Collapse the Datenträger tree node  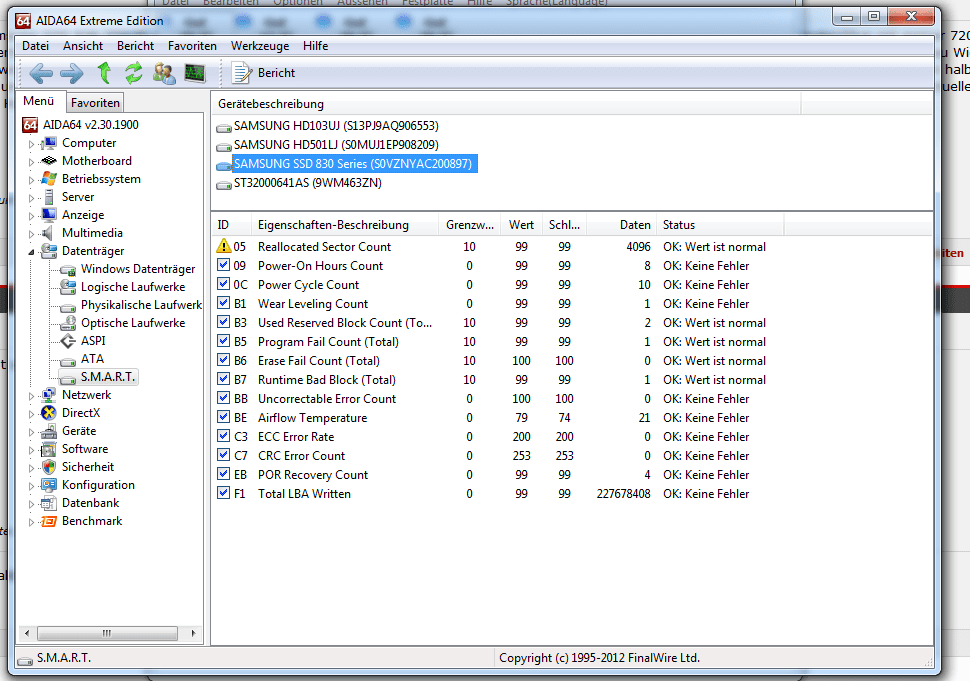point(31,252)
